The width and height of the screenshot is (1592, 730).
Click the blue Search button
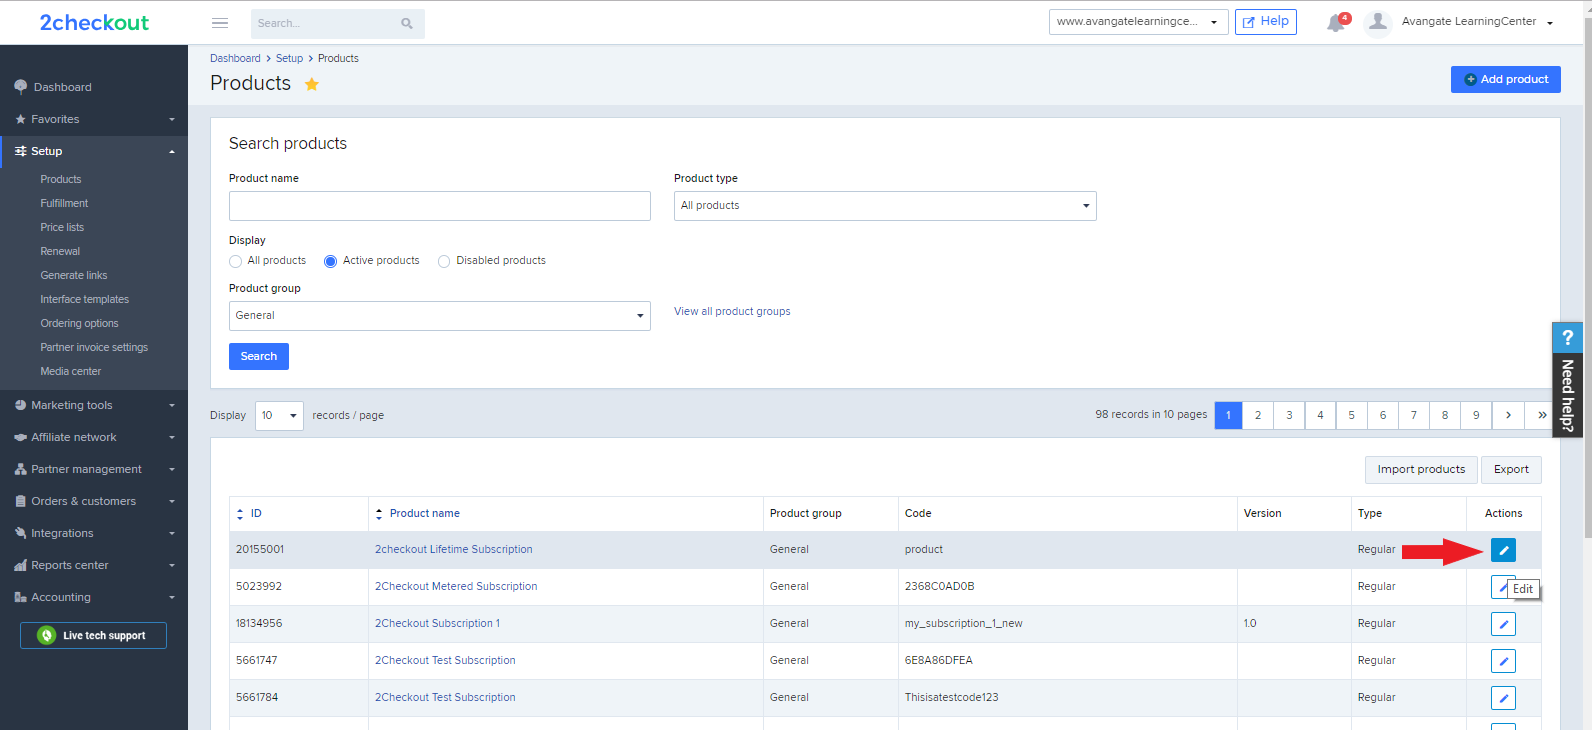click(x=259, y=357)
